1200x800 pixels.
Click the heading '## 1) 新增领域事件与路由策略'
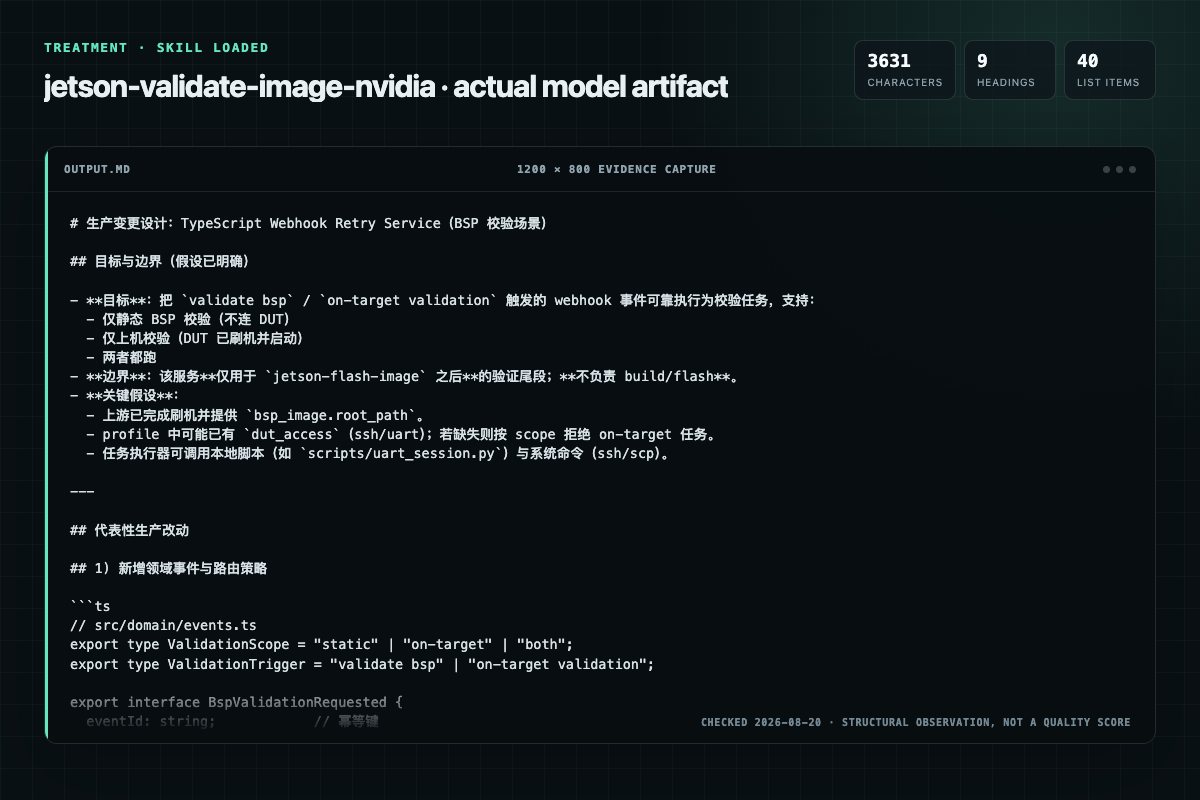click(168, 568)
